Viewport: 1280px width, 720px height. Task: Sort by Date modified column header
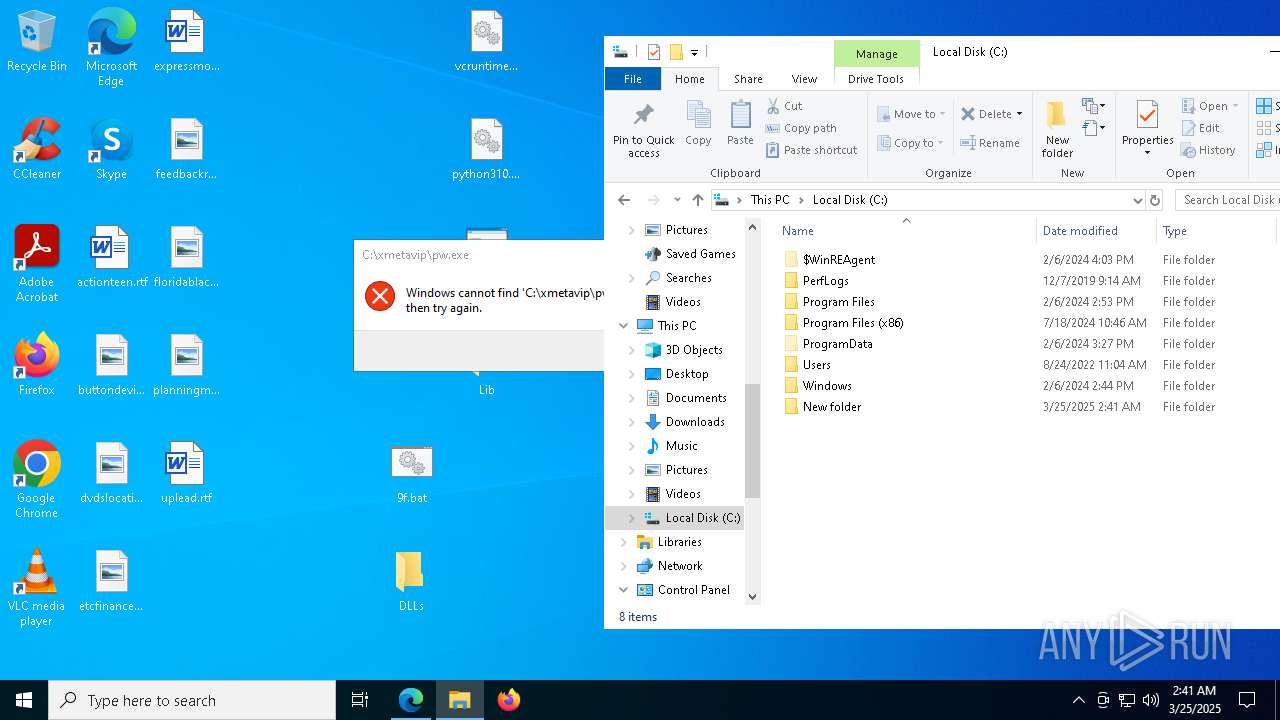coord(1096,231)
